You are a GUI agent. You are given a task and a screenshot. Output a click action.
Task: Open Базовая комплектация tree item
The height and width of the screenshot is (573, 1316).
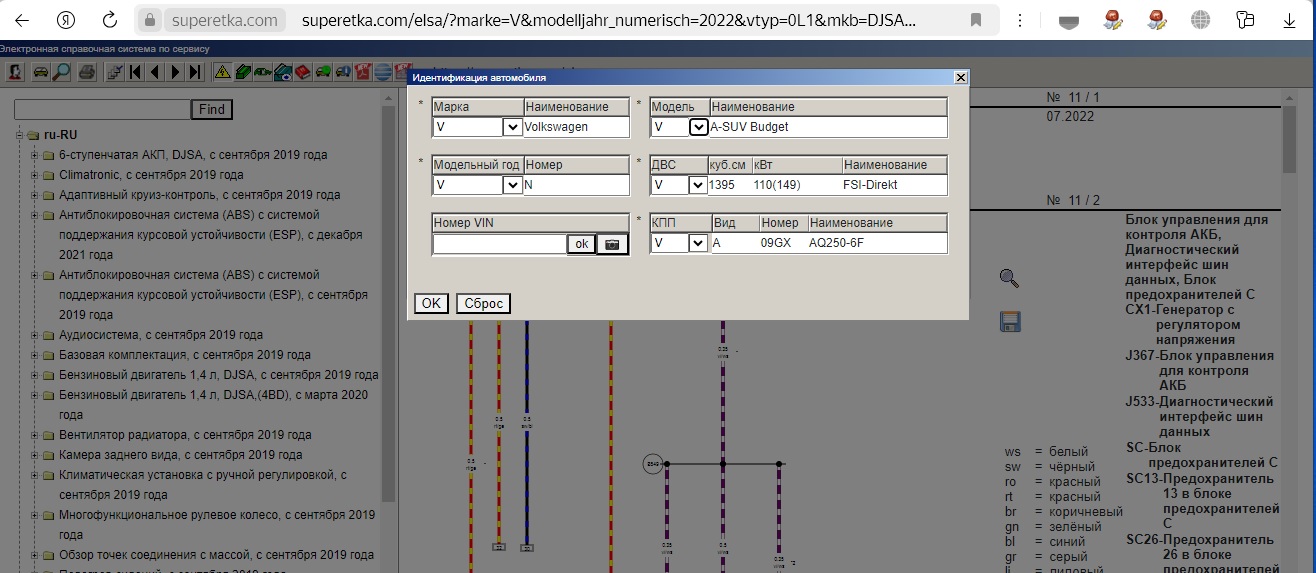pos(185,355)
